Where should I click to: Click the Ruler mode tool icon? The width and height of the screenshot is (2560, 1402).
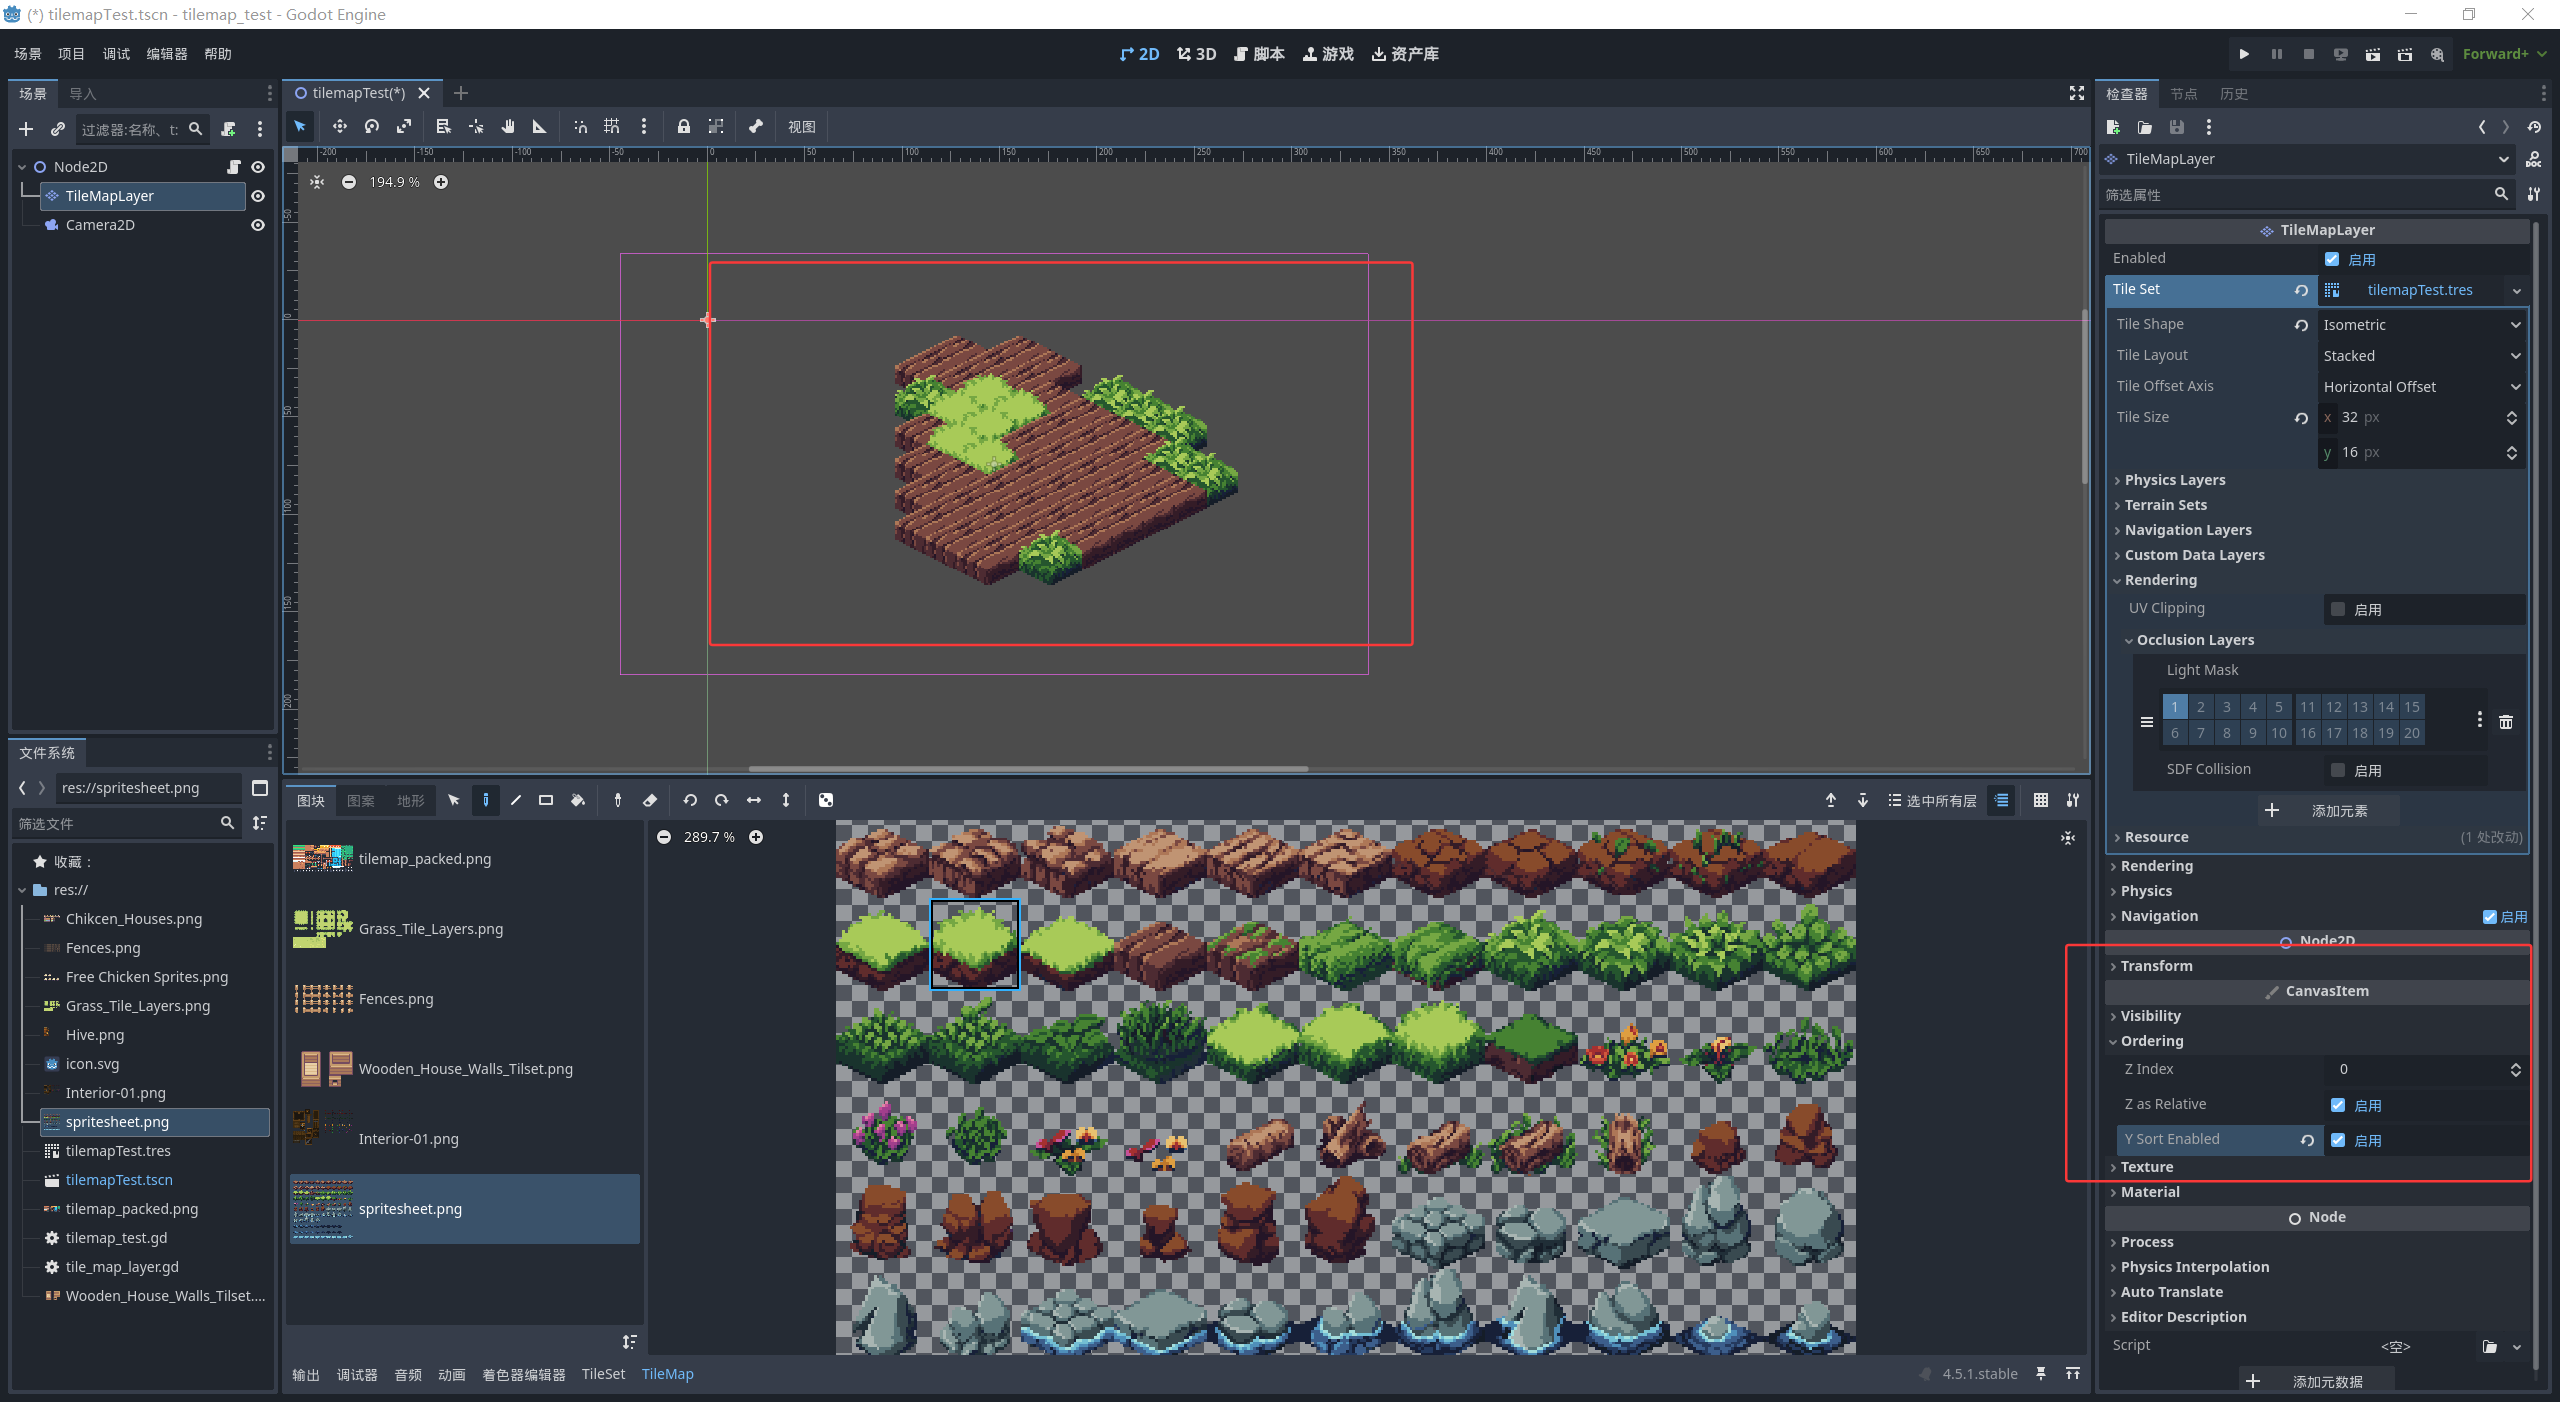539,126
